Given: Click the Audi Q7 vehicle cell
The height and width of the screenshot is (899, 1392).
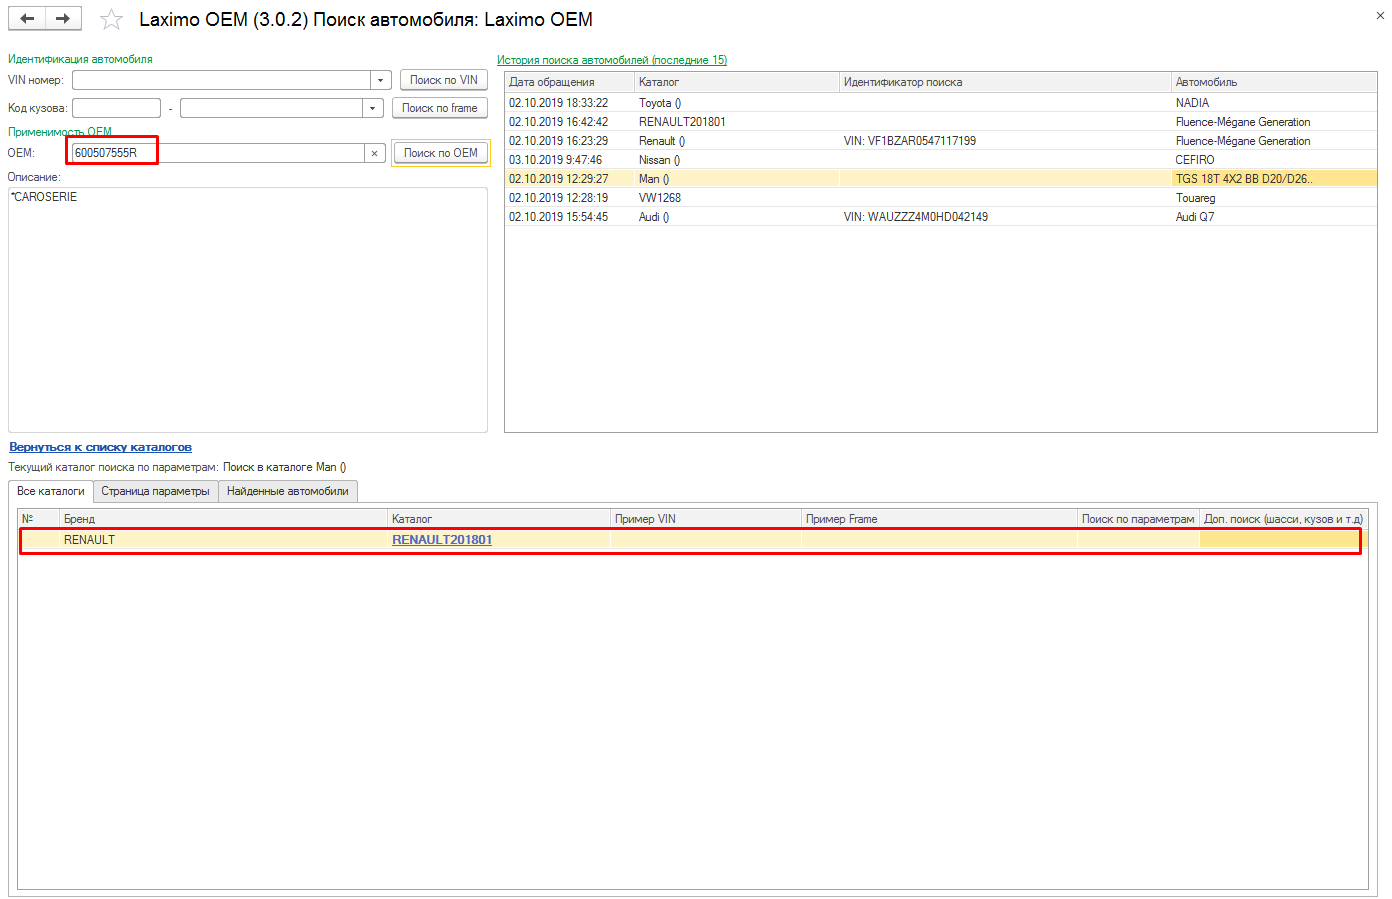Looking at the screenshot, I should [x=1274, y=217].
